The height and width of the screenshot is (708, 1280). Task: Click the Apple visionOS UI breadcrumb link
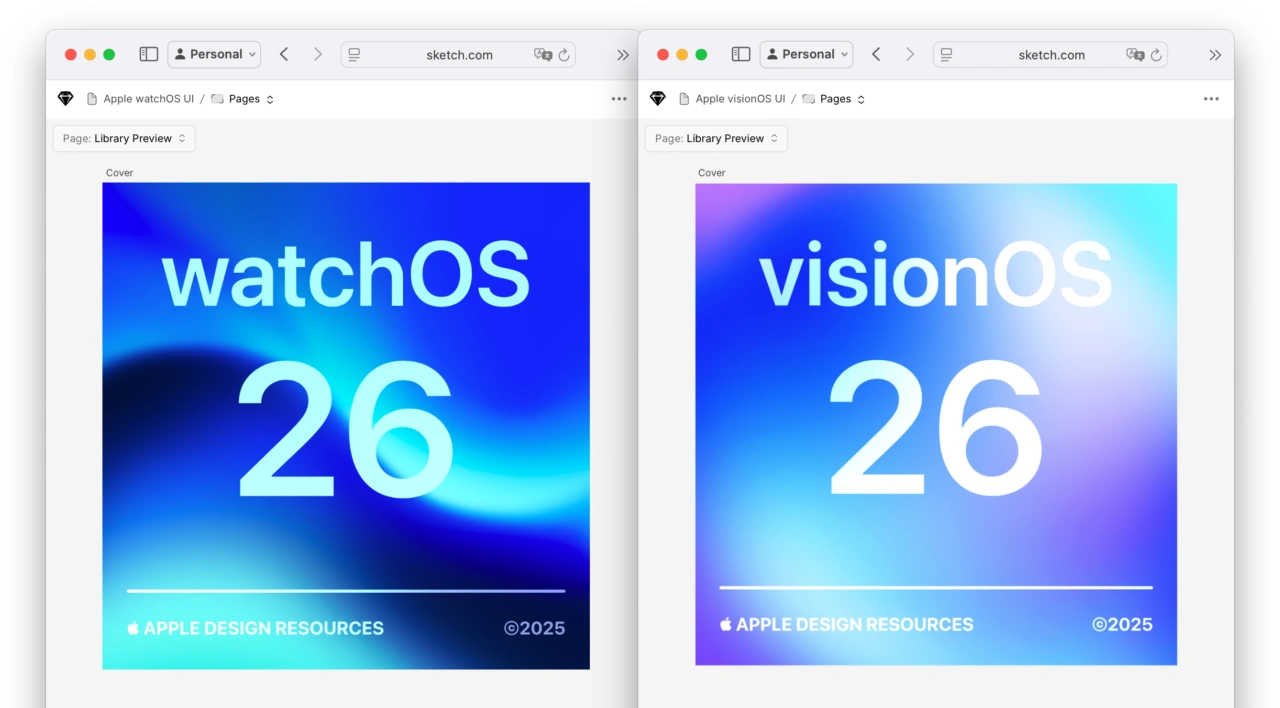click(x=740, y=99)
